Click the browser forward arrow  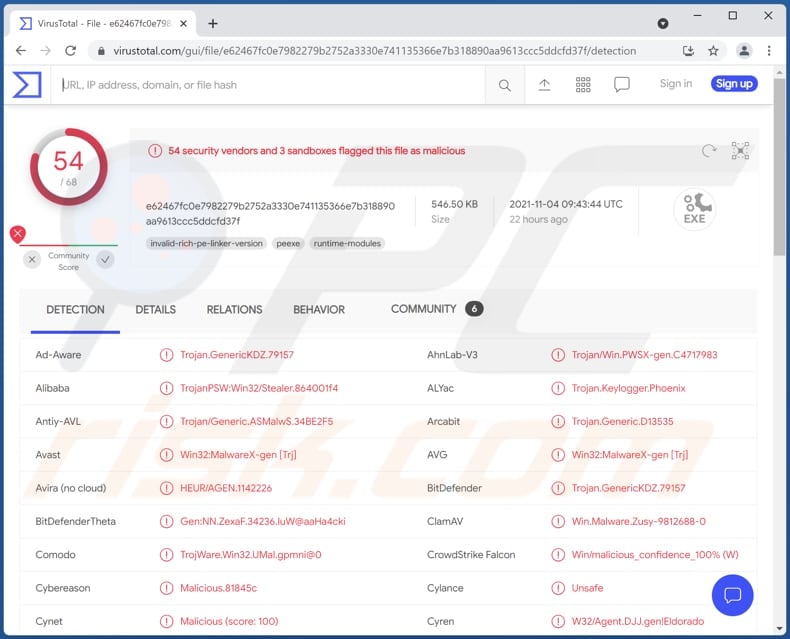(x=45, y=50)
